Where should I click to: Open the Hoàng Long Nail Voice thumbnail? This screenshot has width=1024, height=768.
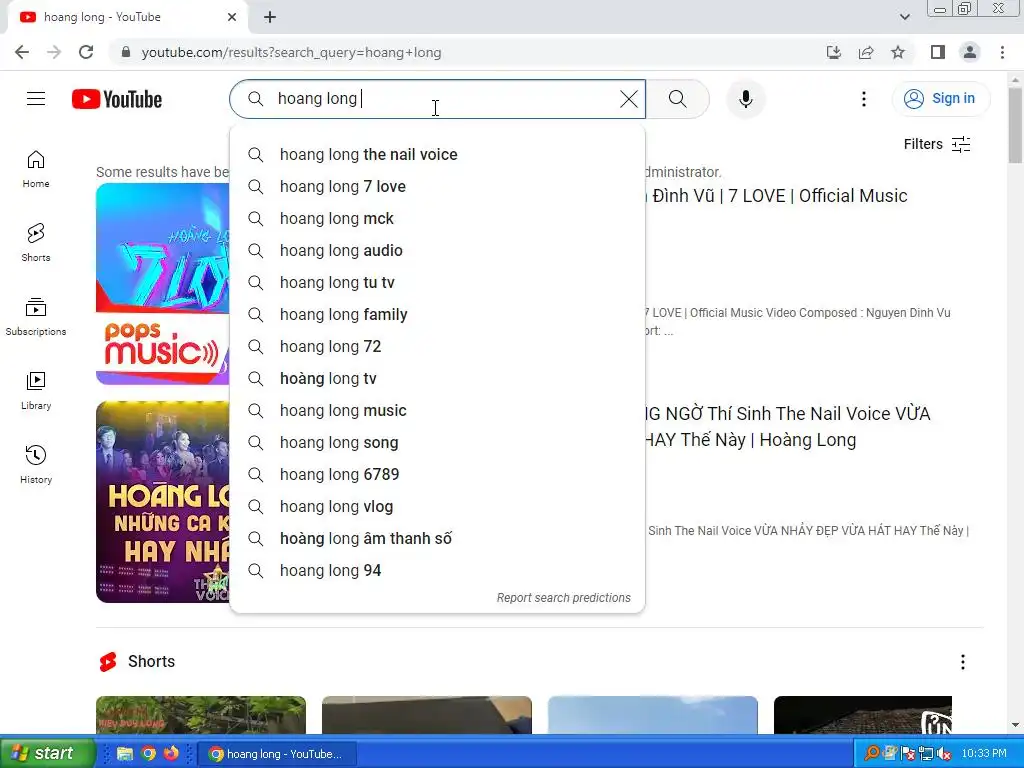pos(163,502)
